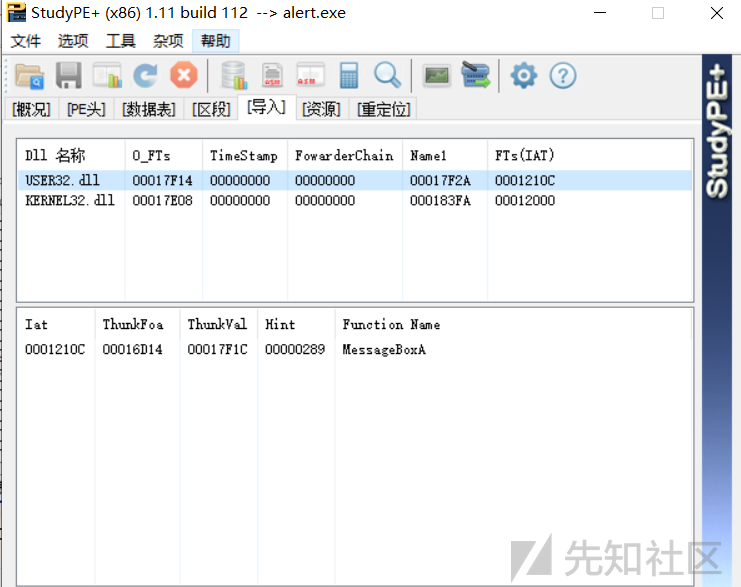This screenshot has width=741, height=587.
Task: Switch to the [概况] tab
Action: 31,110
